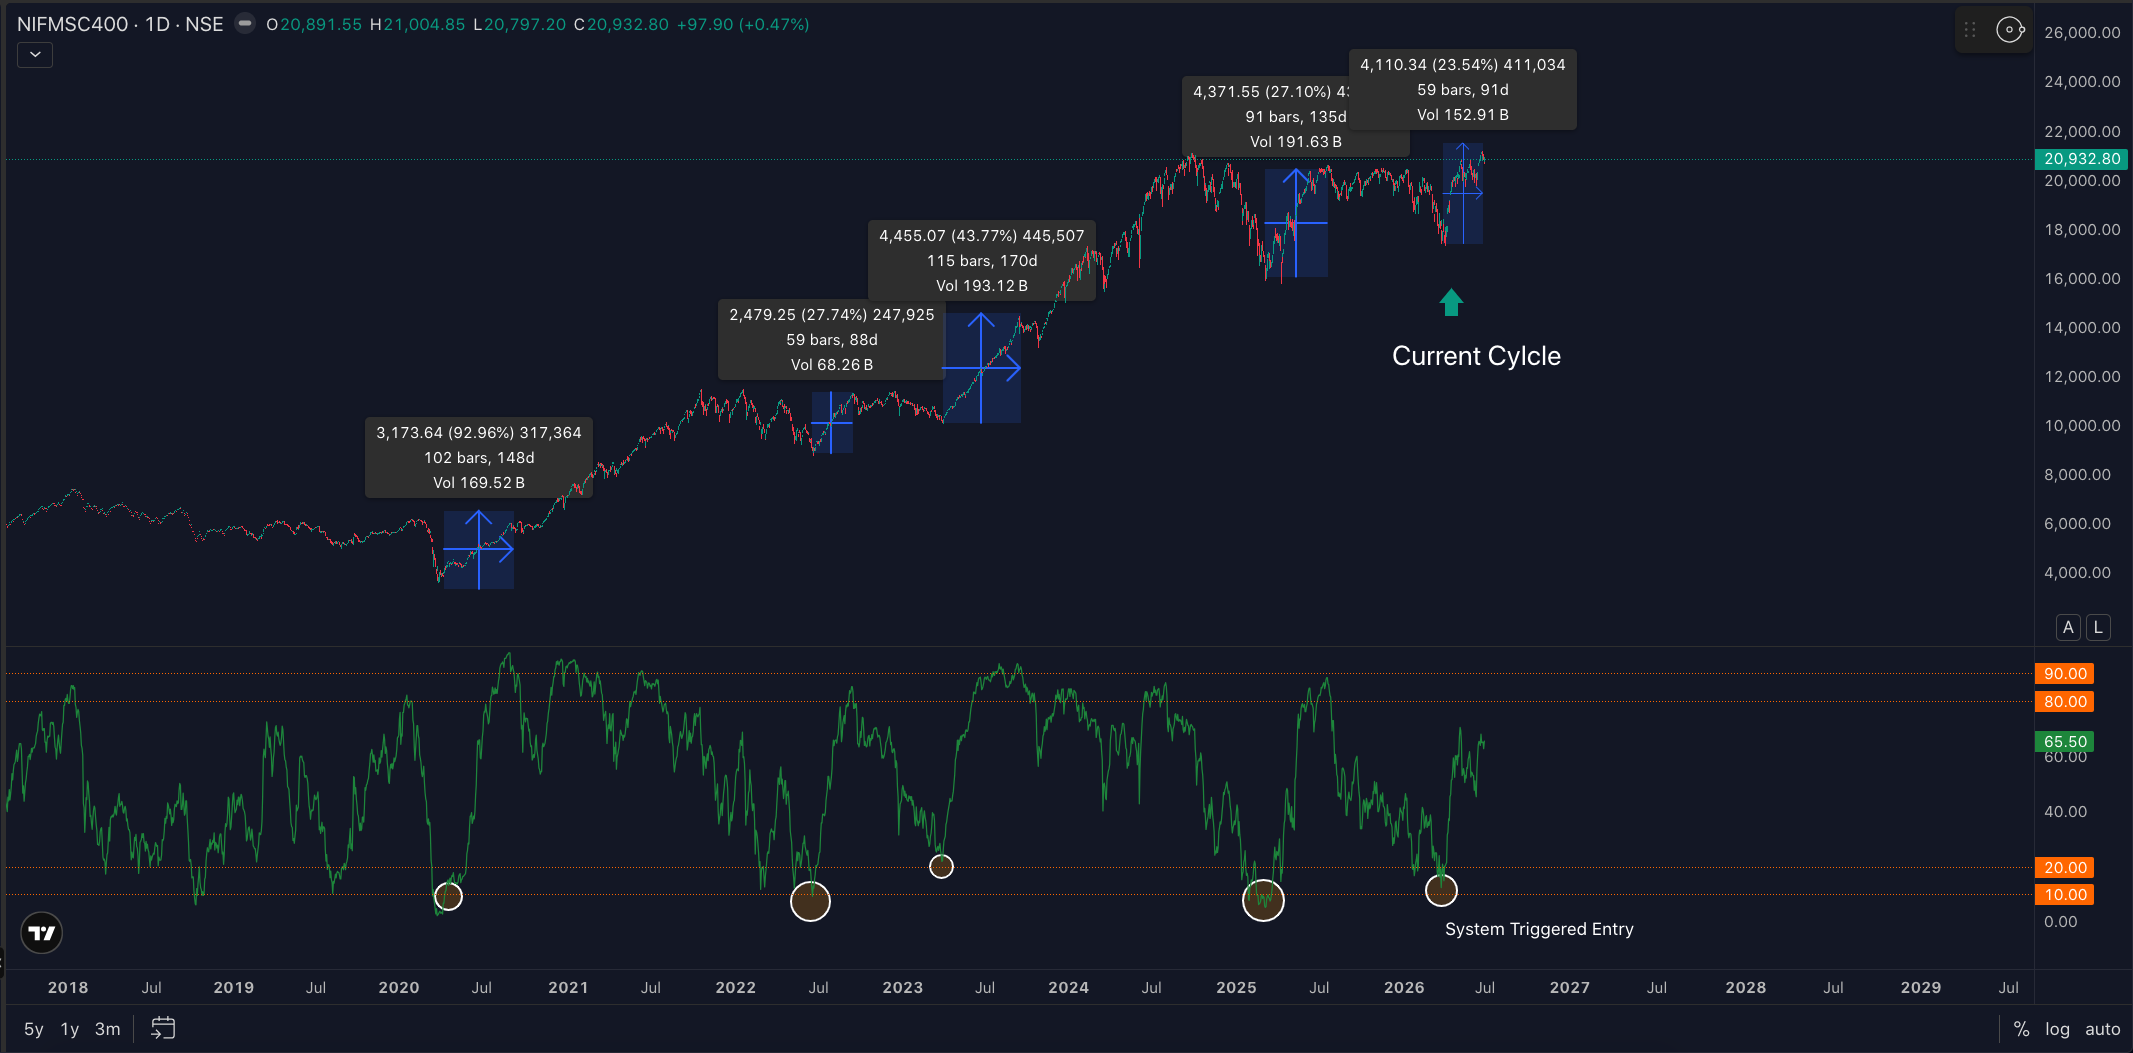
Task: Click the 2025 oscillator low circle marker
Action: pos(1263,900)
